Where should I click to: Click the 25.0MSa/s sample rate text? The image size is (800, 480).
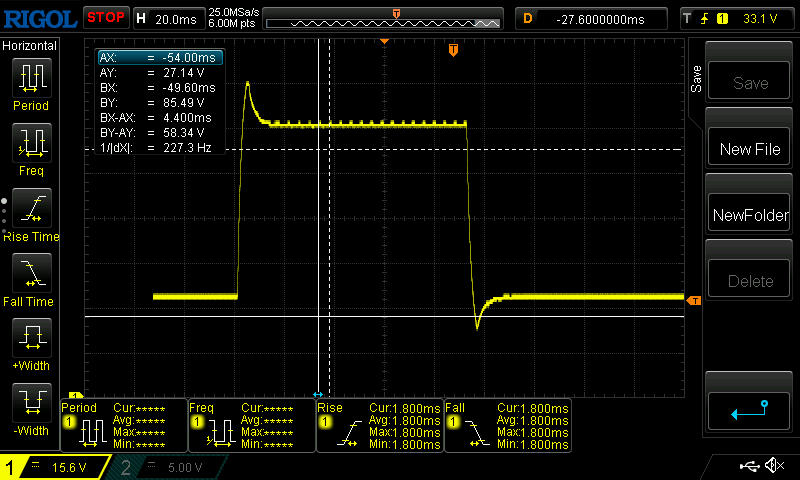[x=234, y=12]
